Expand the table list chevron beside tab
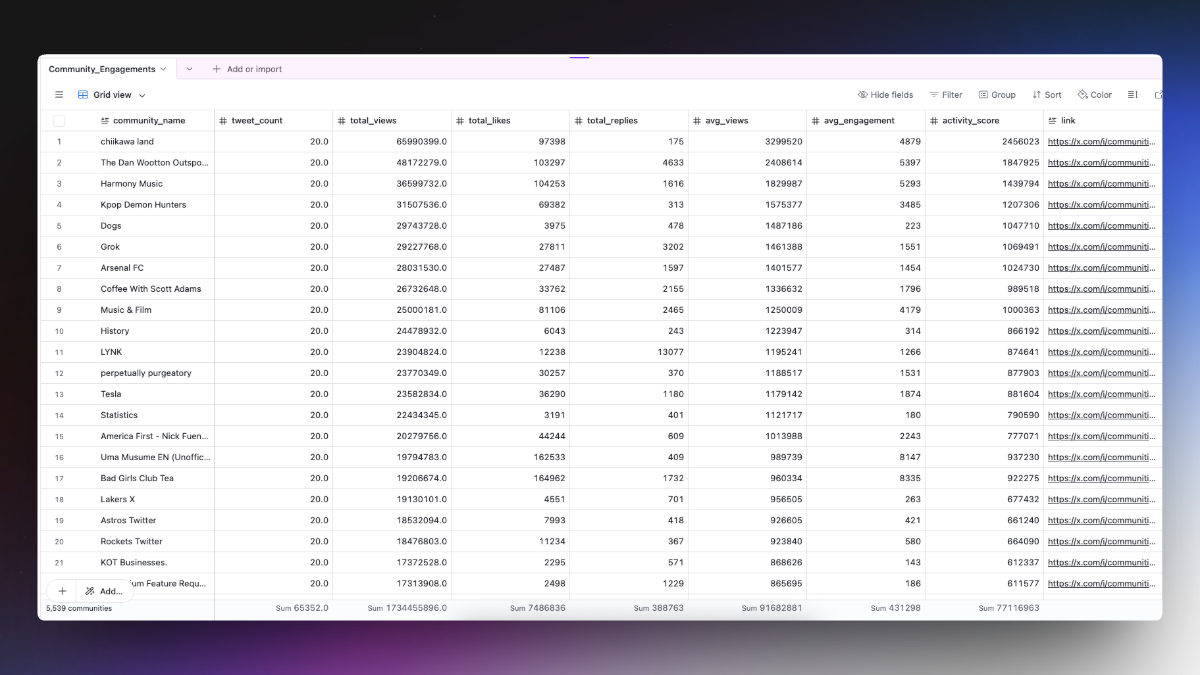 pos(189,69)
